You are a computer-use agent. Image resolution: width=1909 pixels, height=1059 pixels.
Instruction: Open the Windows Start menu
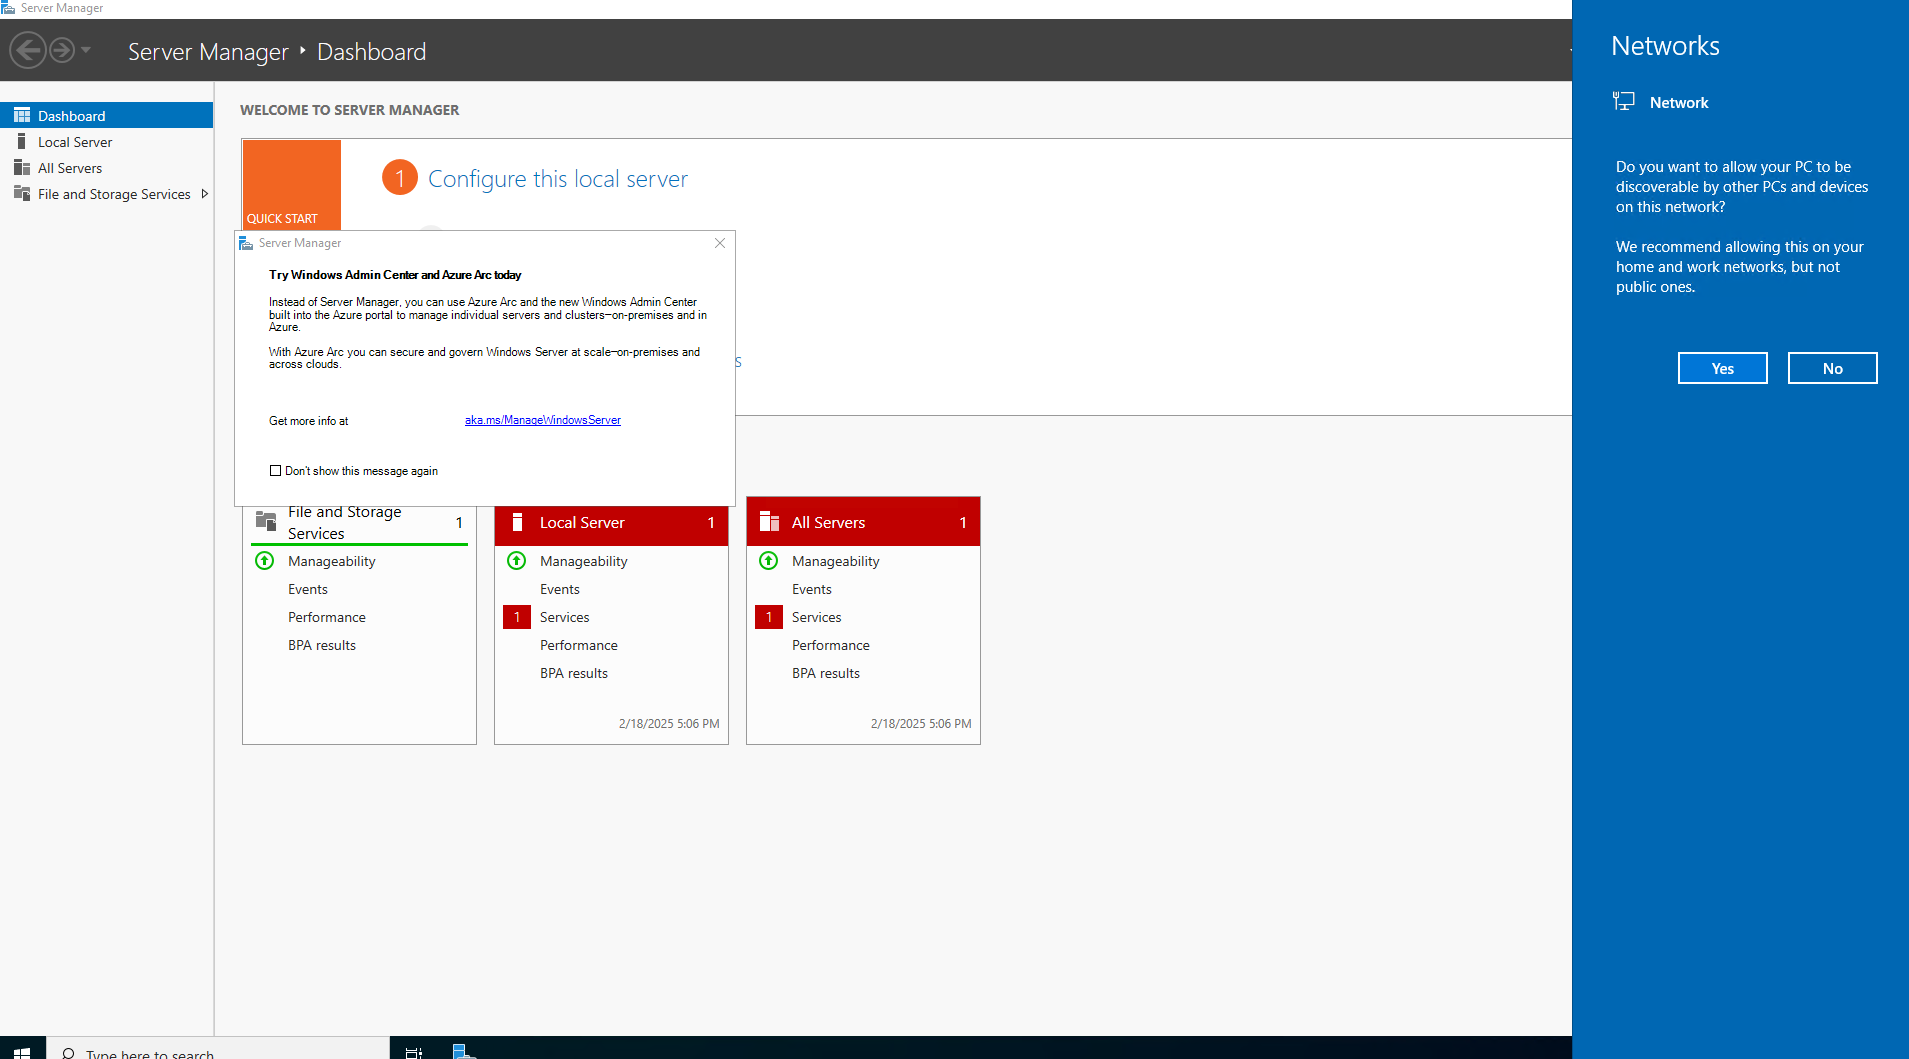[x=22, y=1050]
